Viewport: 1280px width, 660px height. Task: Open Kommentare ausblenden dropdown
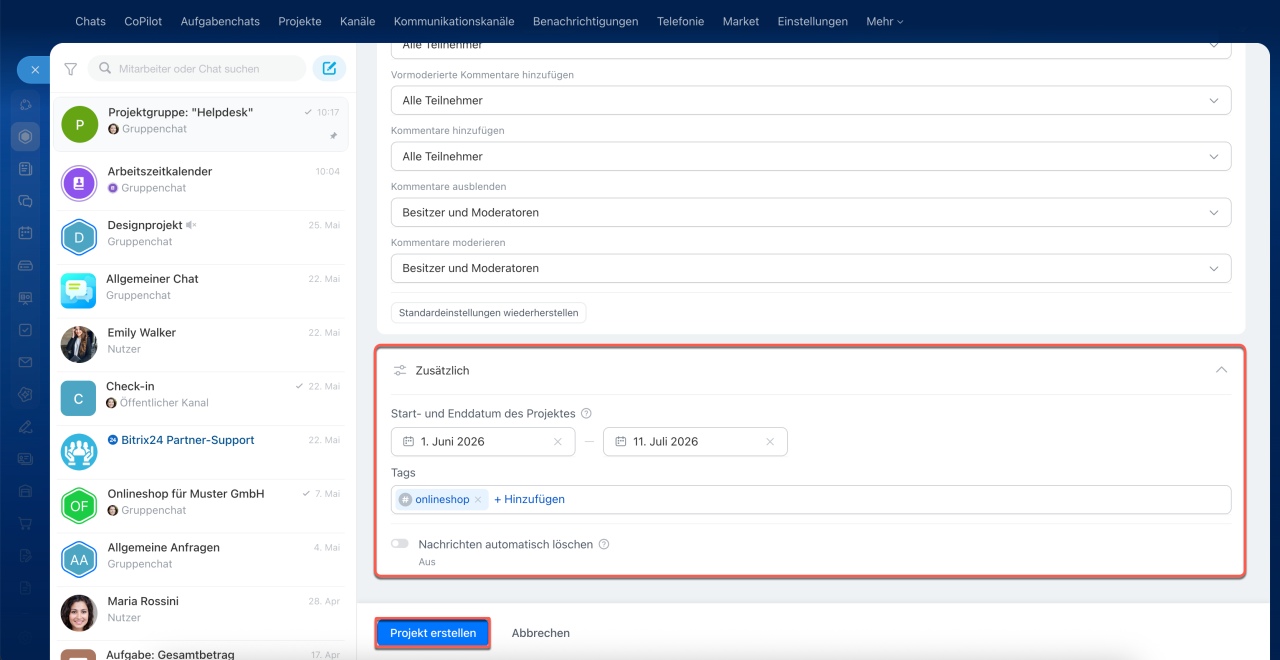coord(811,212)
